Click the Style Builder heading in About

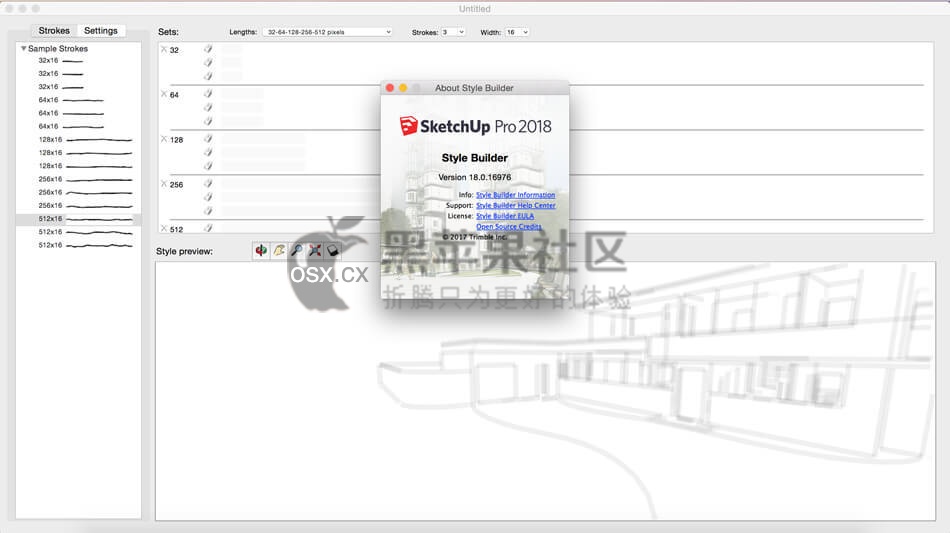pyautogui.click(x=474, y=158)
